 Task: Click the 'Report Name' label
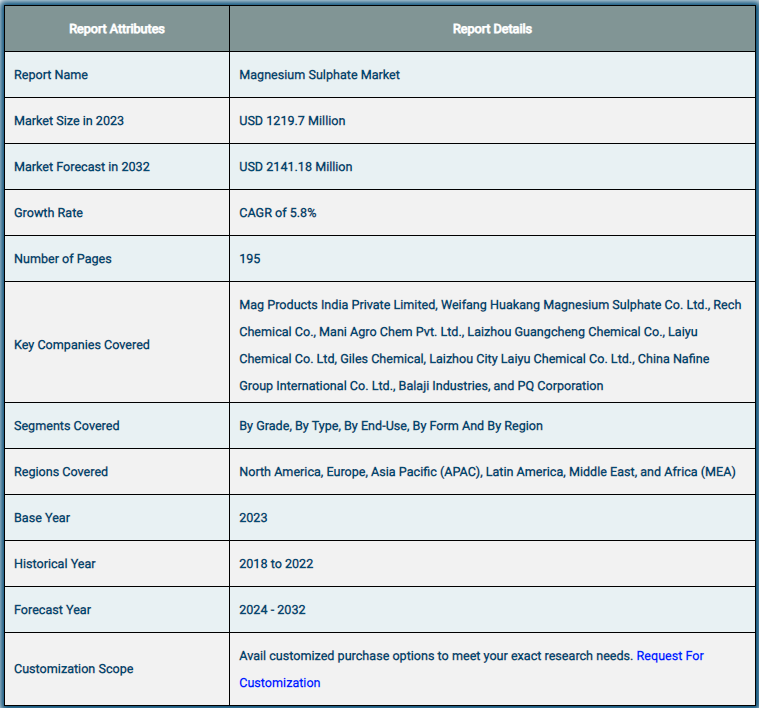[x=51, y=75]
